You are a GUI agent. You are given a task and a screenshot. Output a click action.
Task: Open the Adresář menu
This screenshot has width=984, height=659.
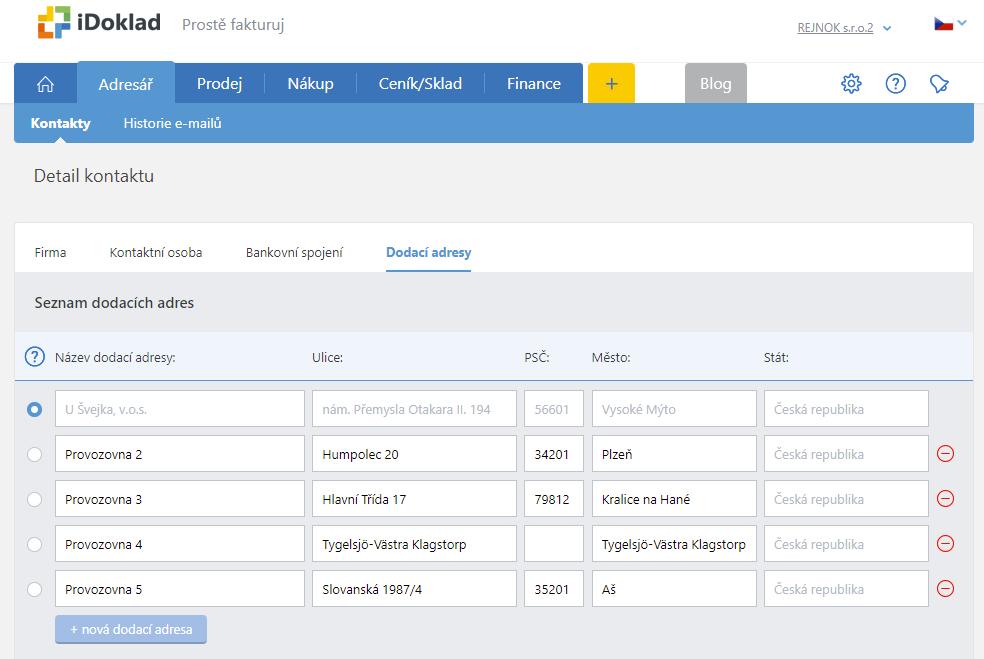[126, 83]
